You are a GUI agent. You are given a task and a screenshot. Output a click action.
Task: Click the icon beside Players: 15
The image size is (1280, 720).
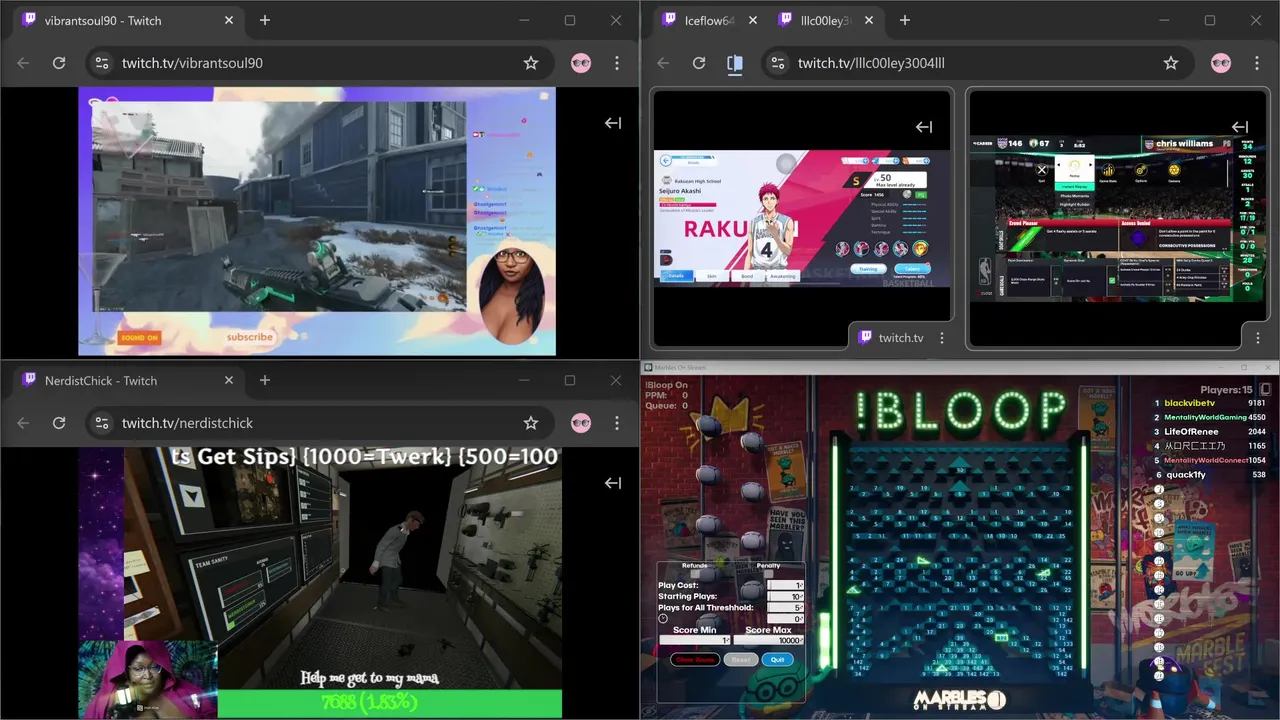1266,389
